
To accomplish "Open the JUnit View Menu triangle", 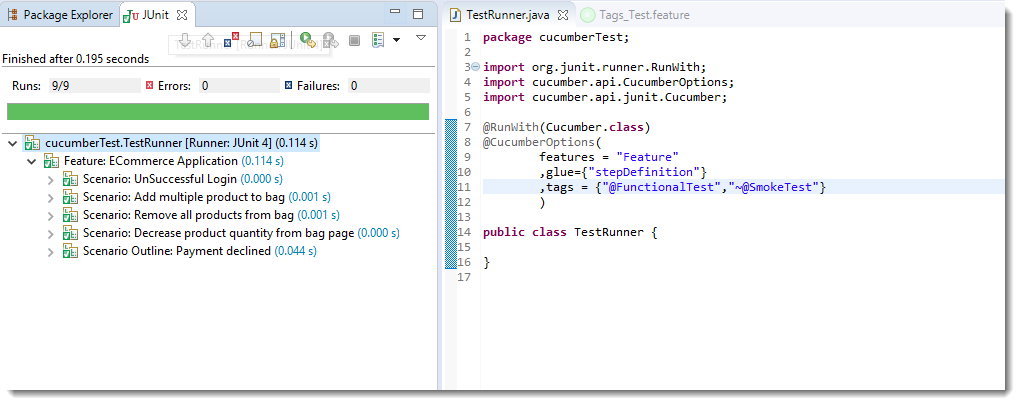I will (x=421, y=38).
